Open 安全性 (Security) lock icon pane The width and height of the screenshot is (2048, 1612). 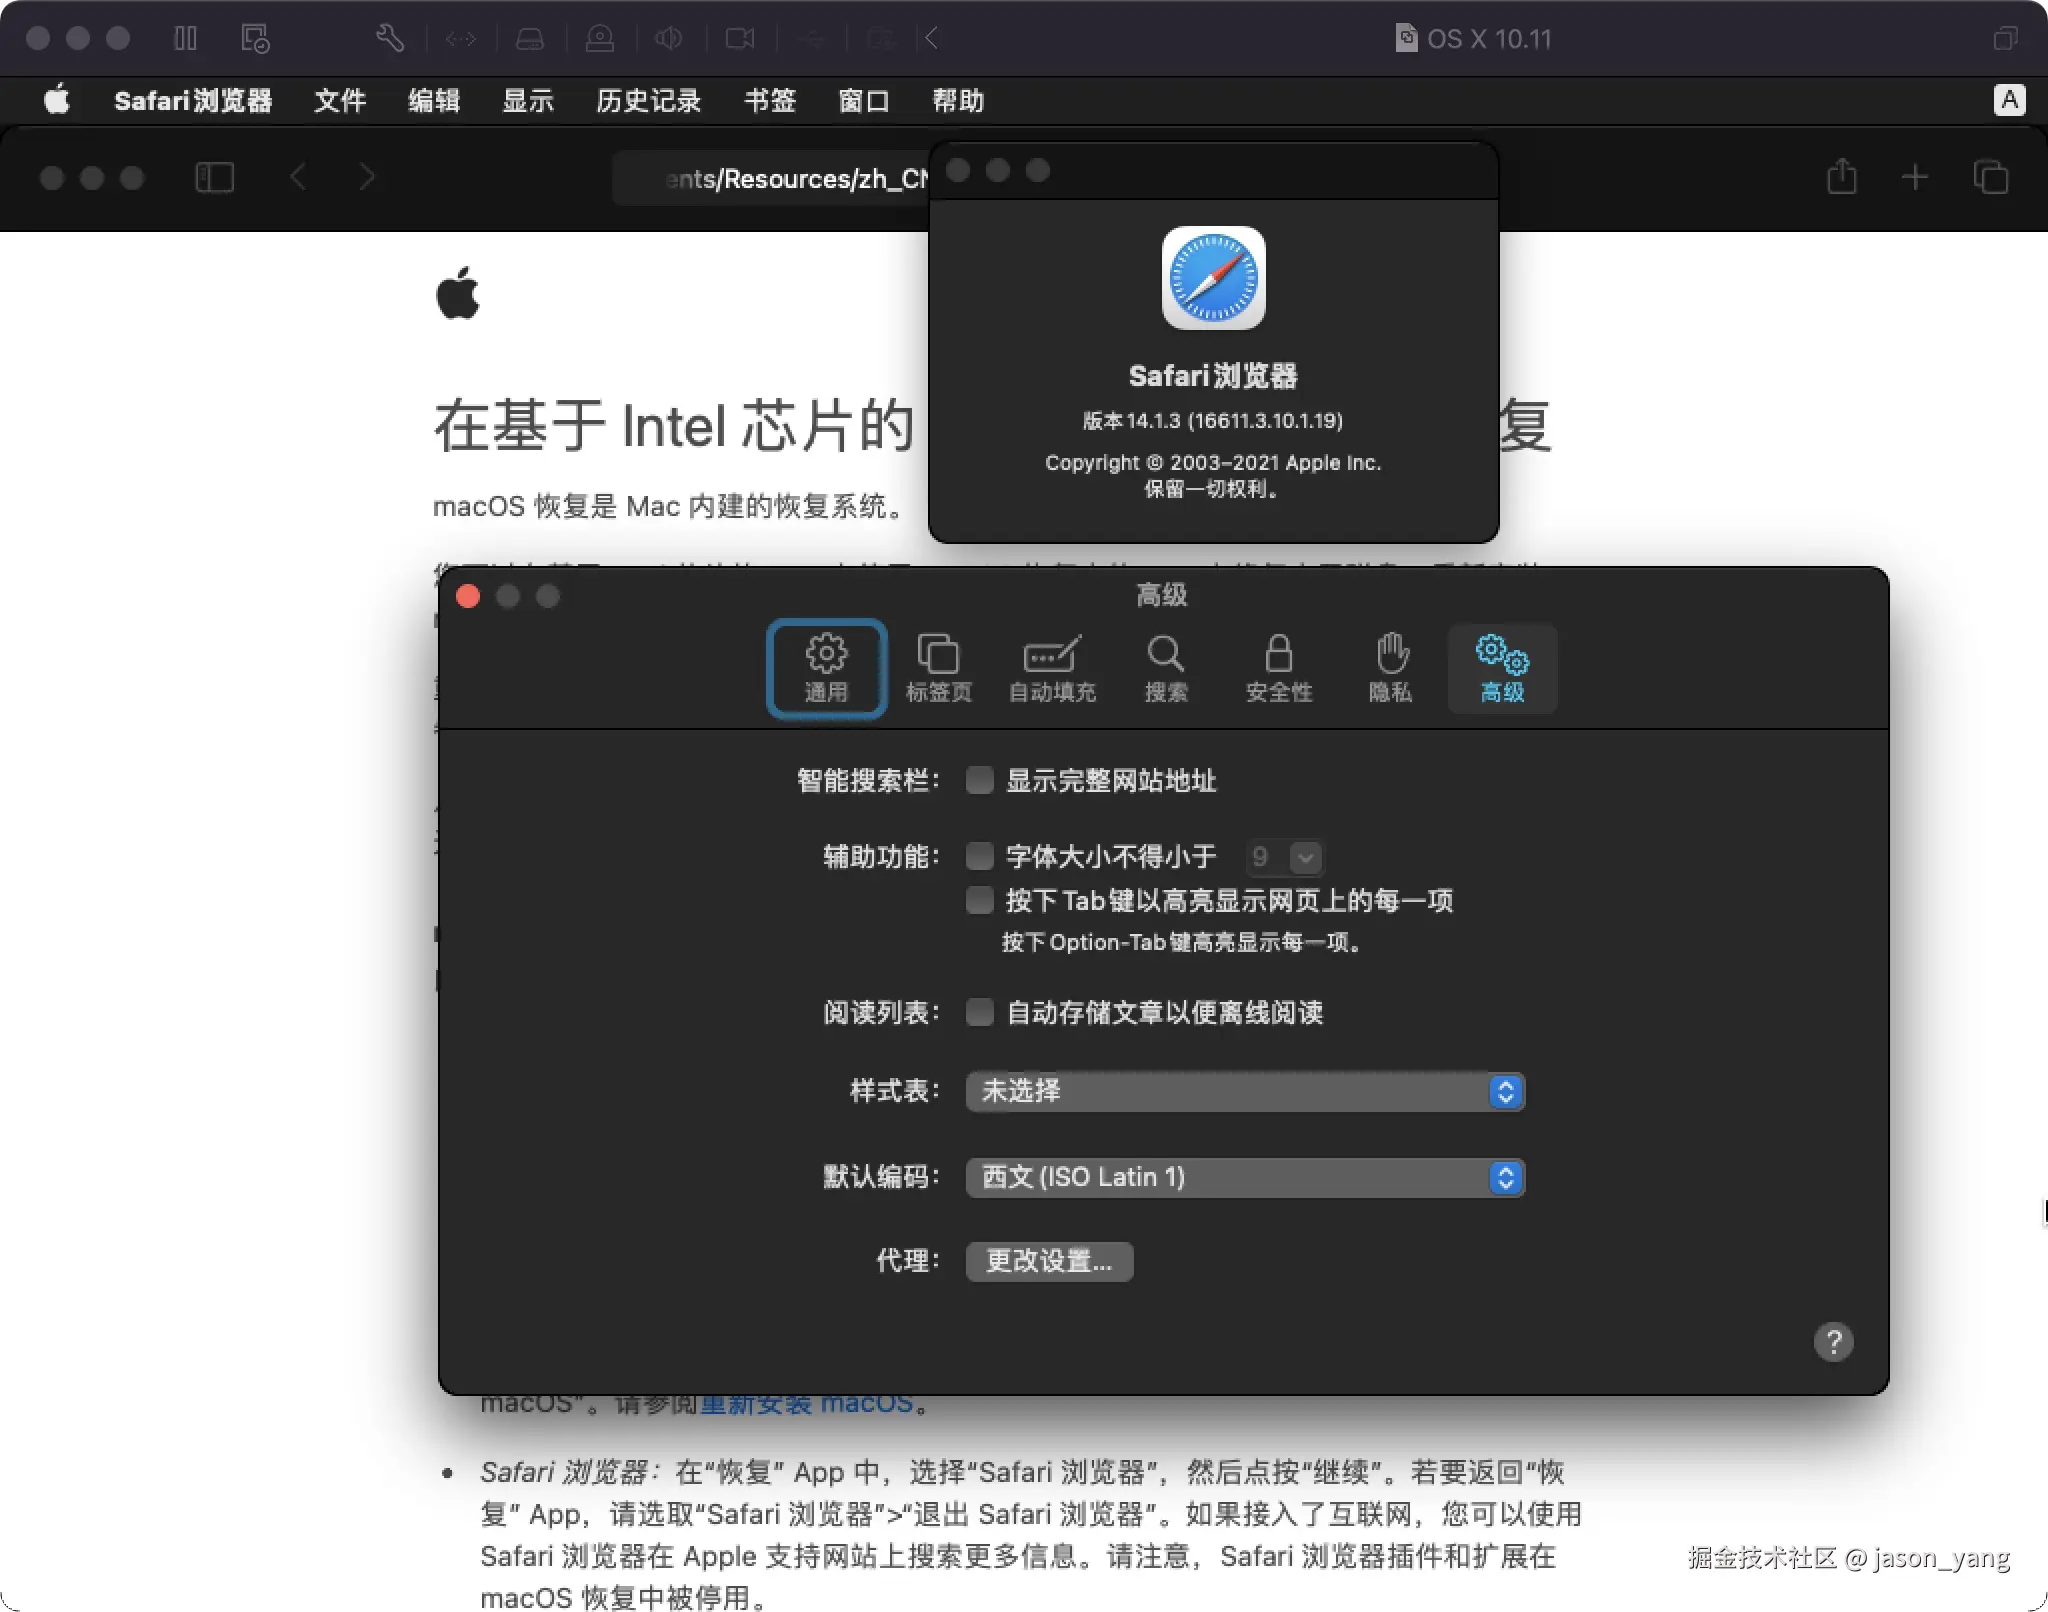click(1278, 667)
